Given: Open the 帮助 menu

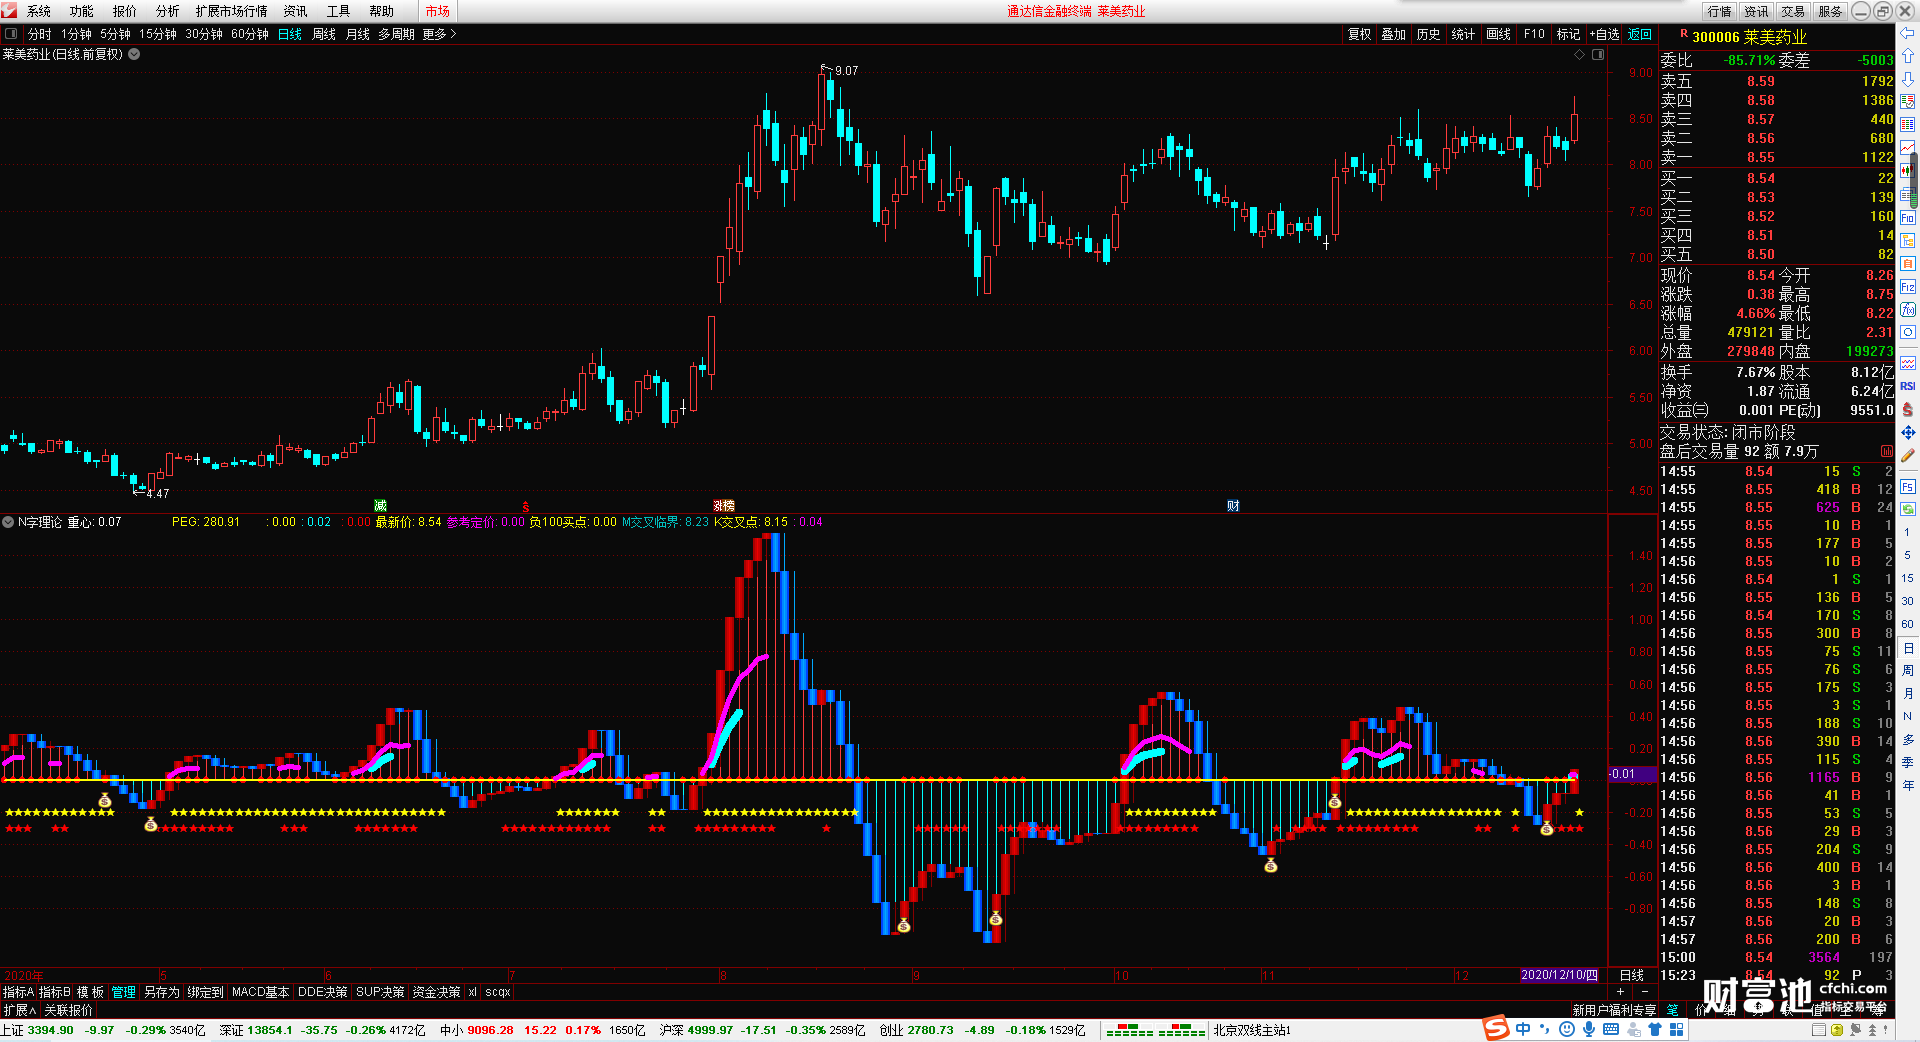Looking at the screenshot, I should [x=381, y=11].
